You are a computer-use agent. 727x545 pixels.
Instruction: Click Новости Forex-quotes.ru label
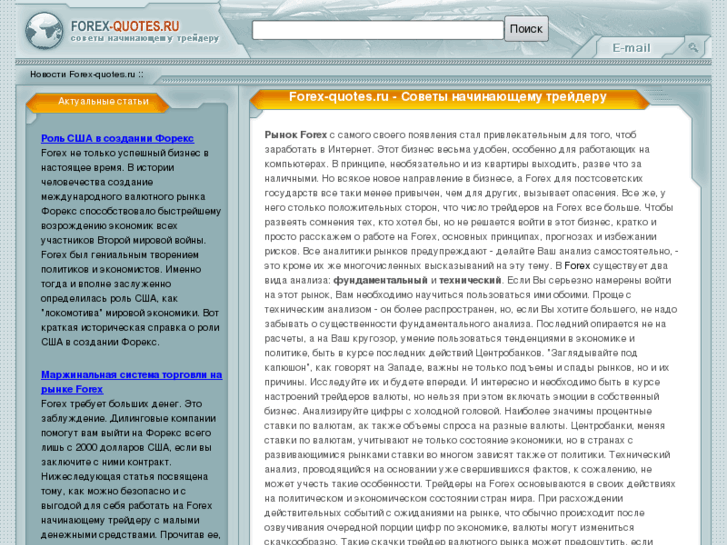(87, 74)
